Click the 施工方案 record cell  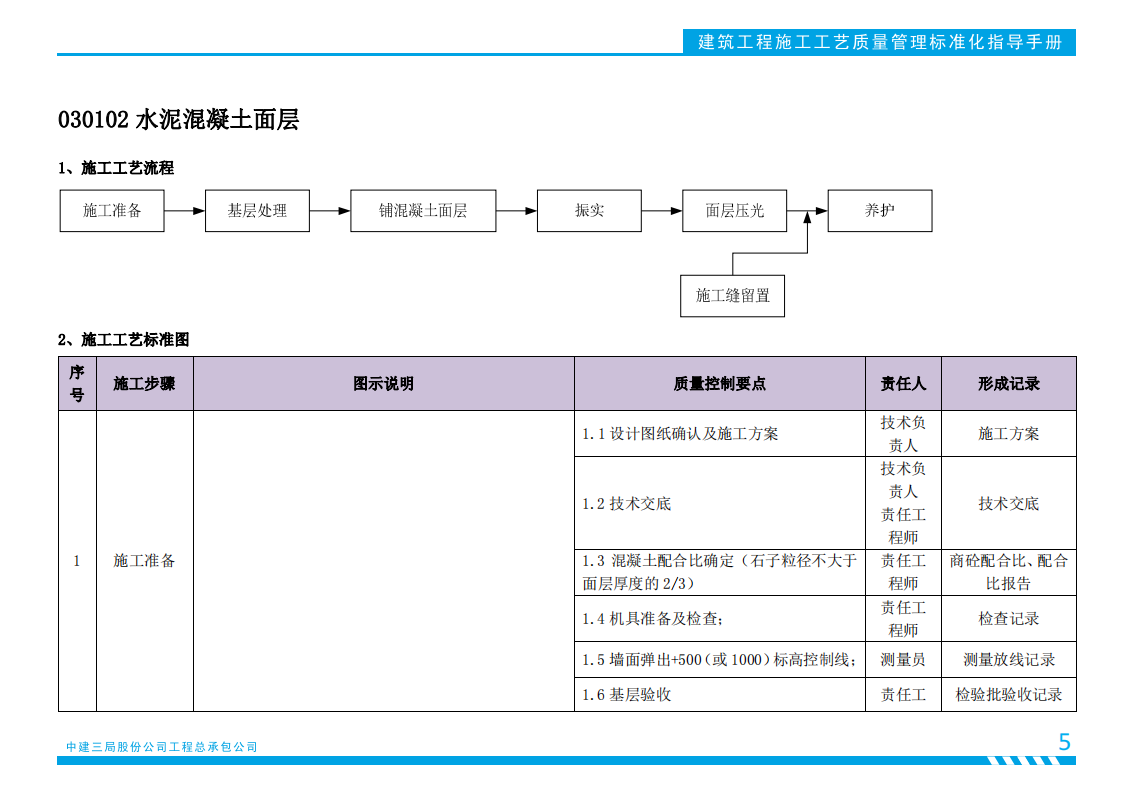[1008, 434]
